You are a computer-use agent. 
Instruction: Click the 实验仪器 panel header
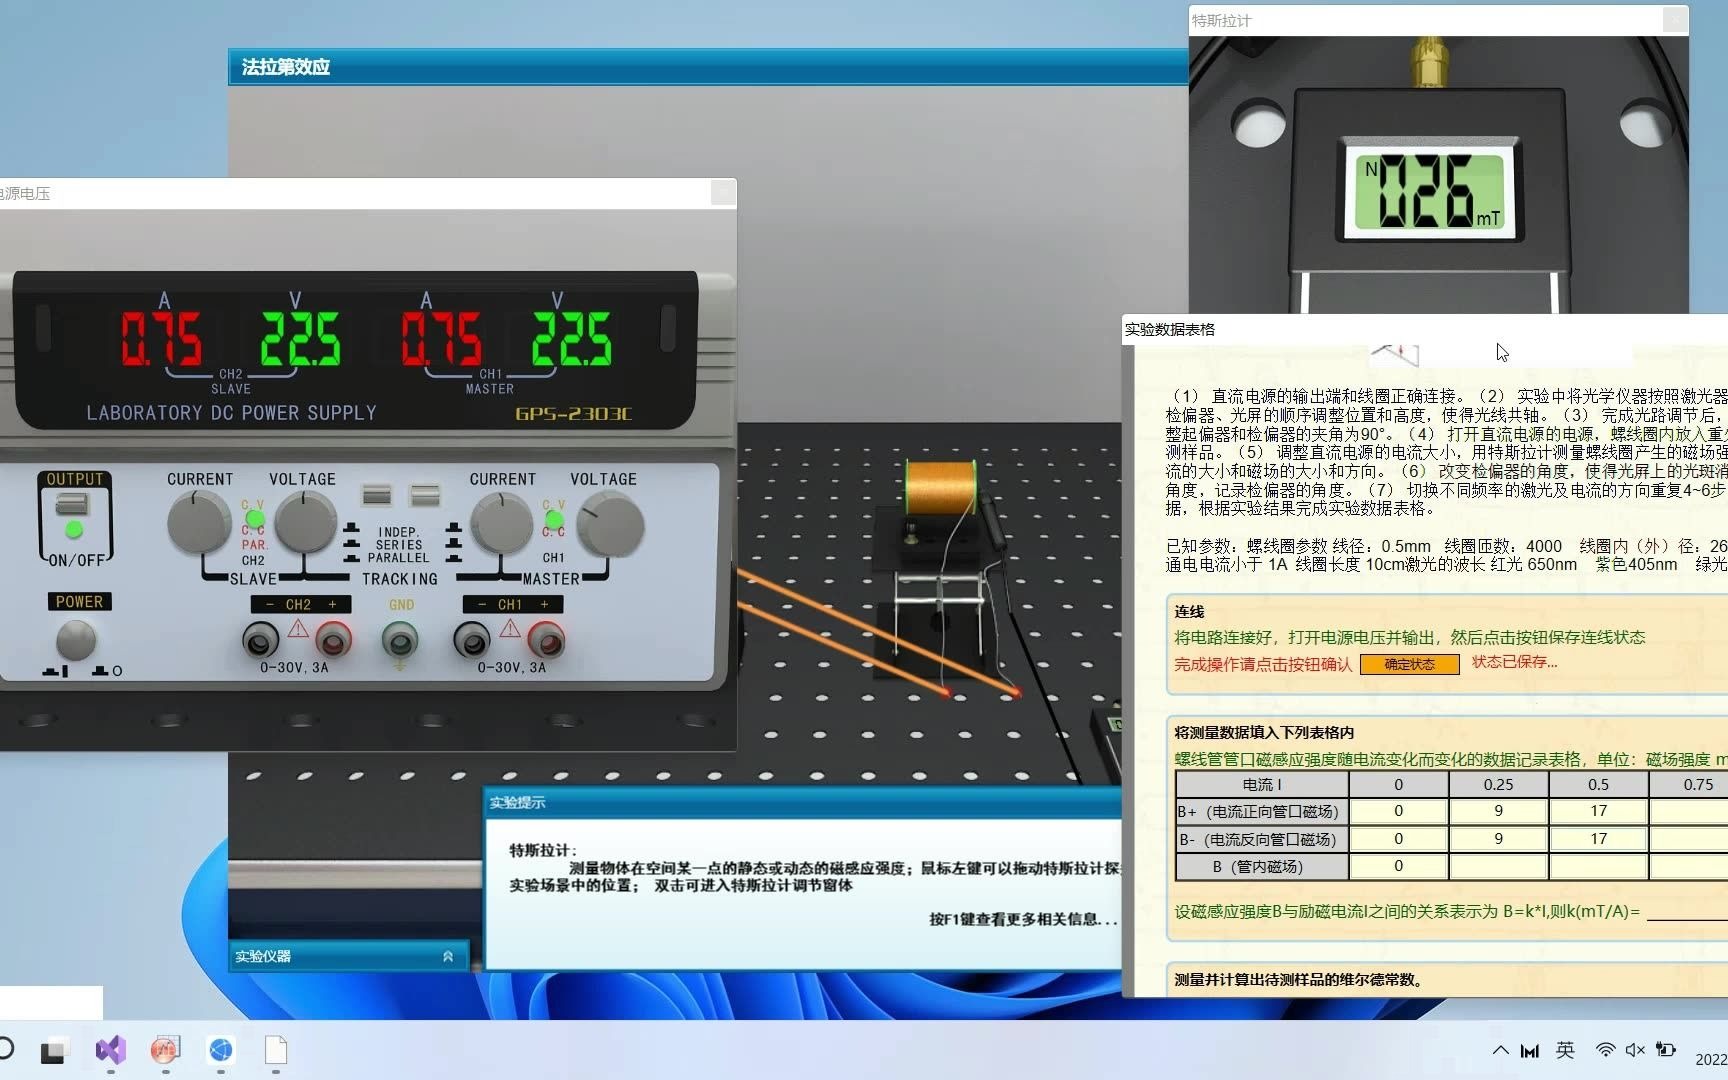pos(348,957)
